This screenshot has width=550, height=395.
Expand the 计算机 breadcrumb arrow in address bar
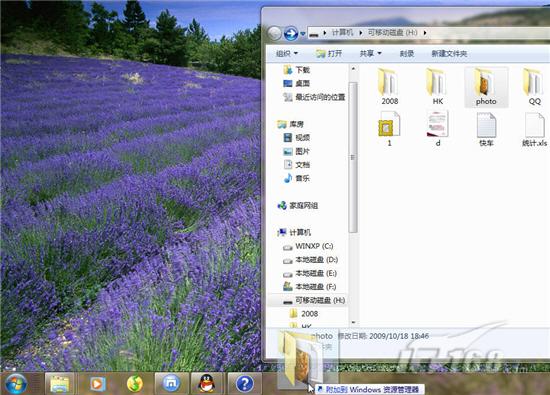361,33
